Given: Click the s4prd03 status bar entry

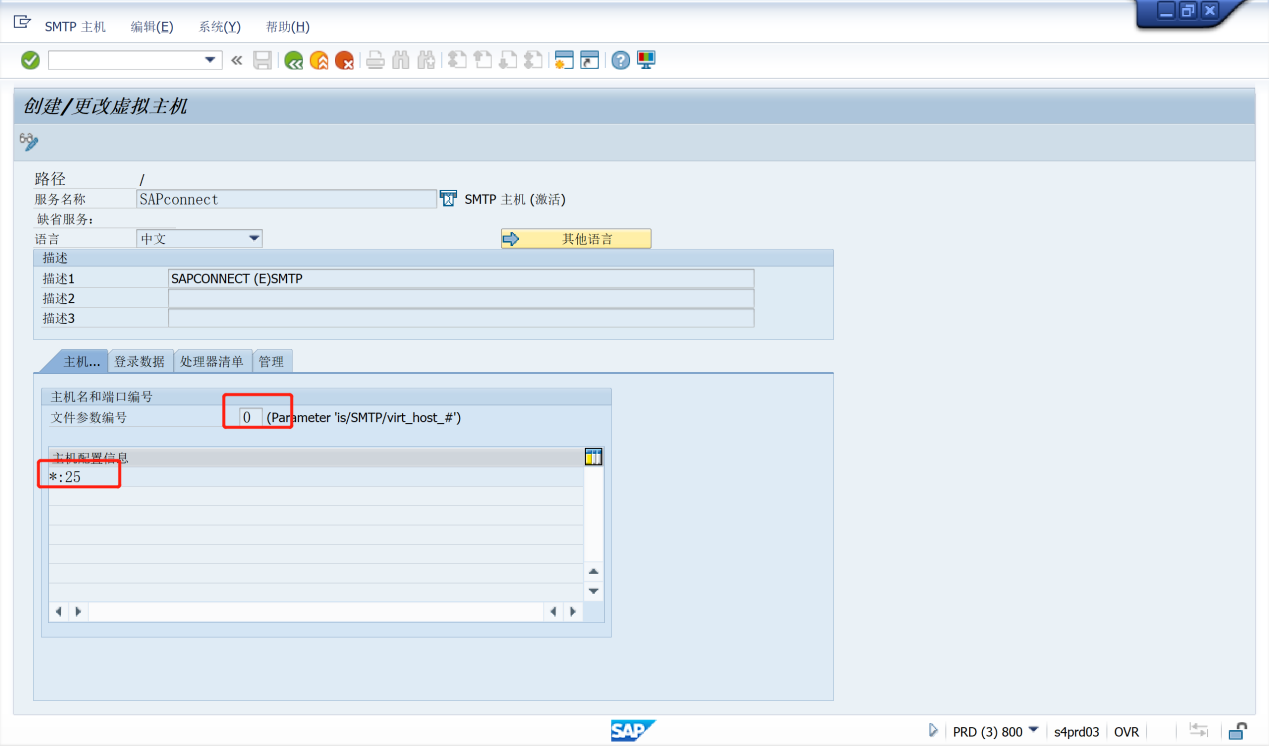Looking at the screenshot, I should tap(1077, 731).
